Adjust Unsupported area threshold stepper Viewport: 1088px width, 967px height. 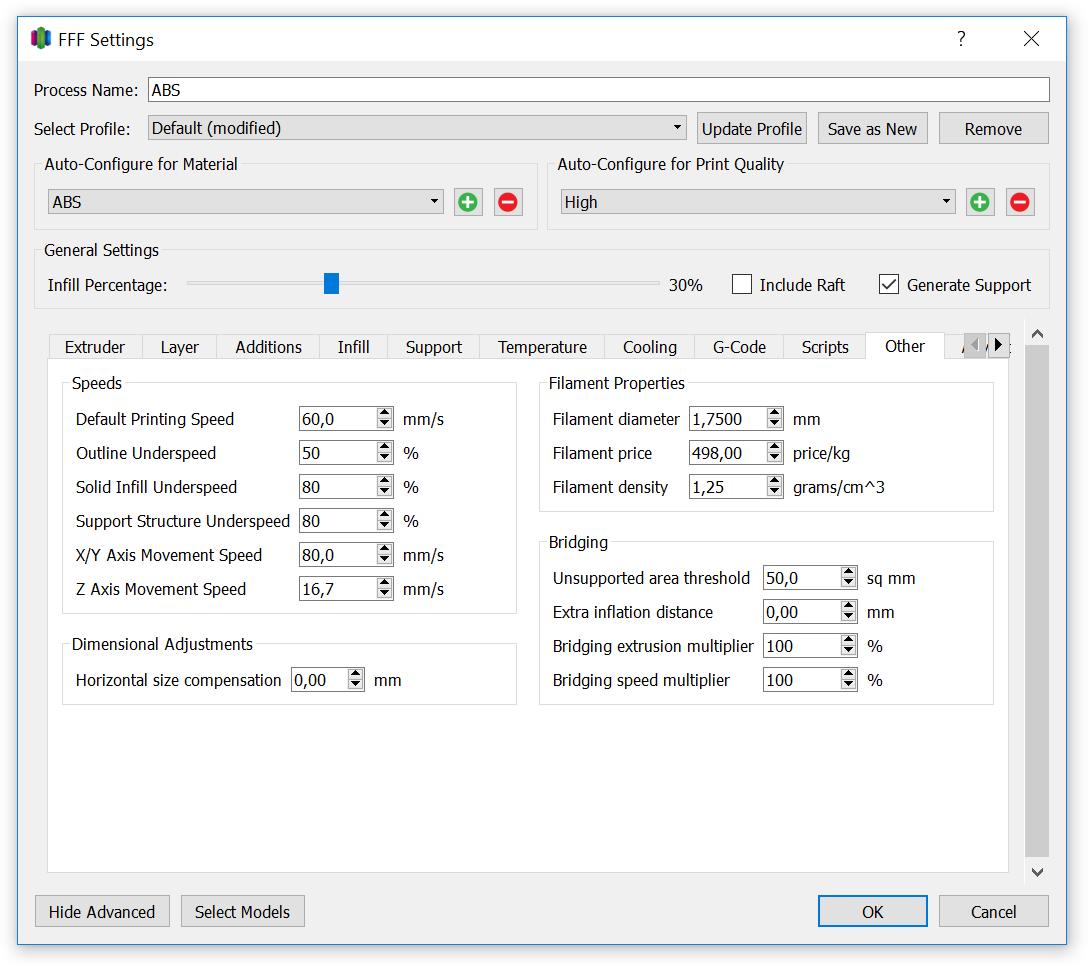click(849, 578)
